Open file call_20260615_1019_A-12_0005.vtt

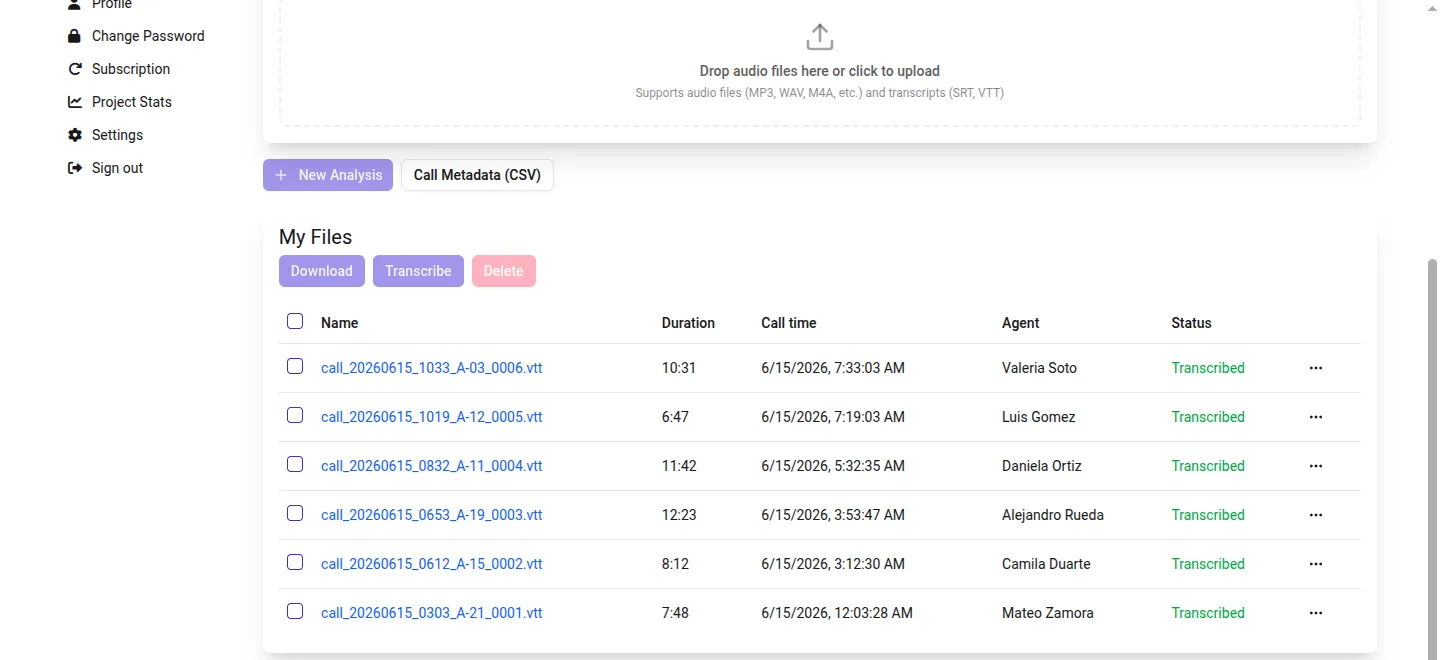pos(432,417)
